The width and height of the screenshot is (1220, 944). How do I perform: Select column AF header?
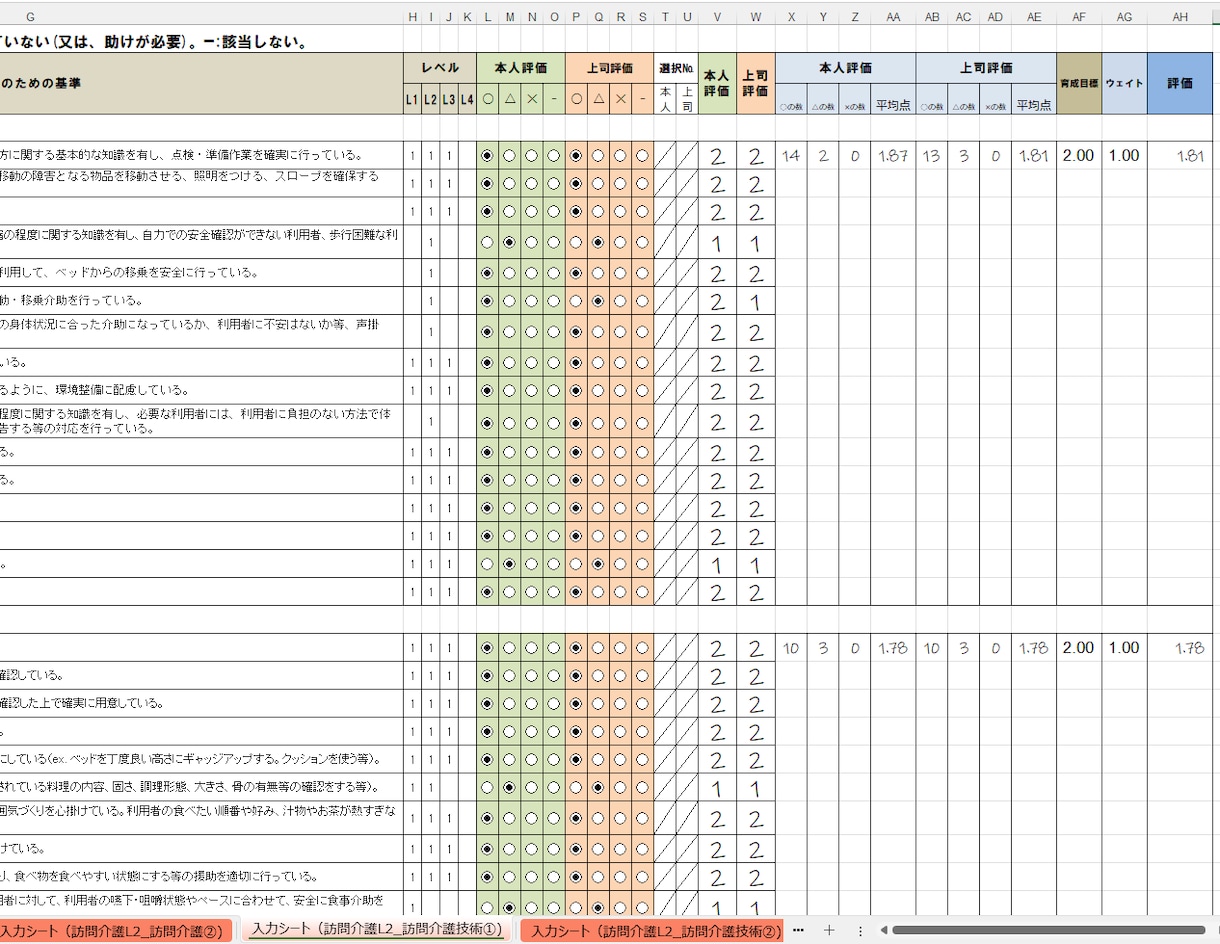click(1079, 17)
